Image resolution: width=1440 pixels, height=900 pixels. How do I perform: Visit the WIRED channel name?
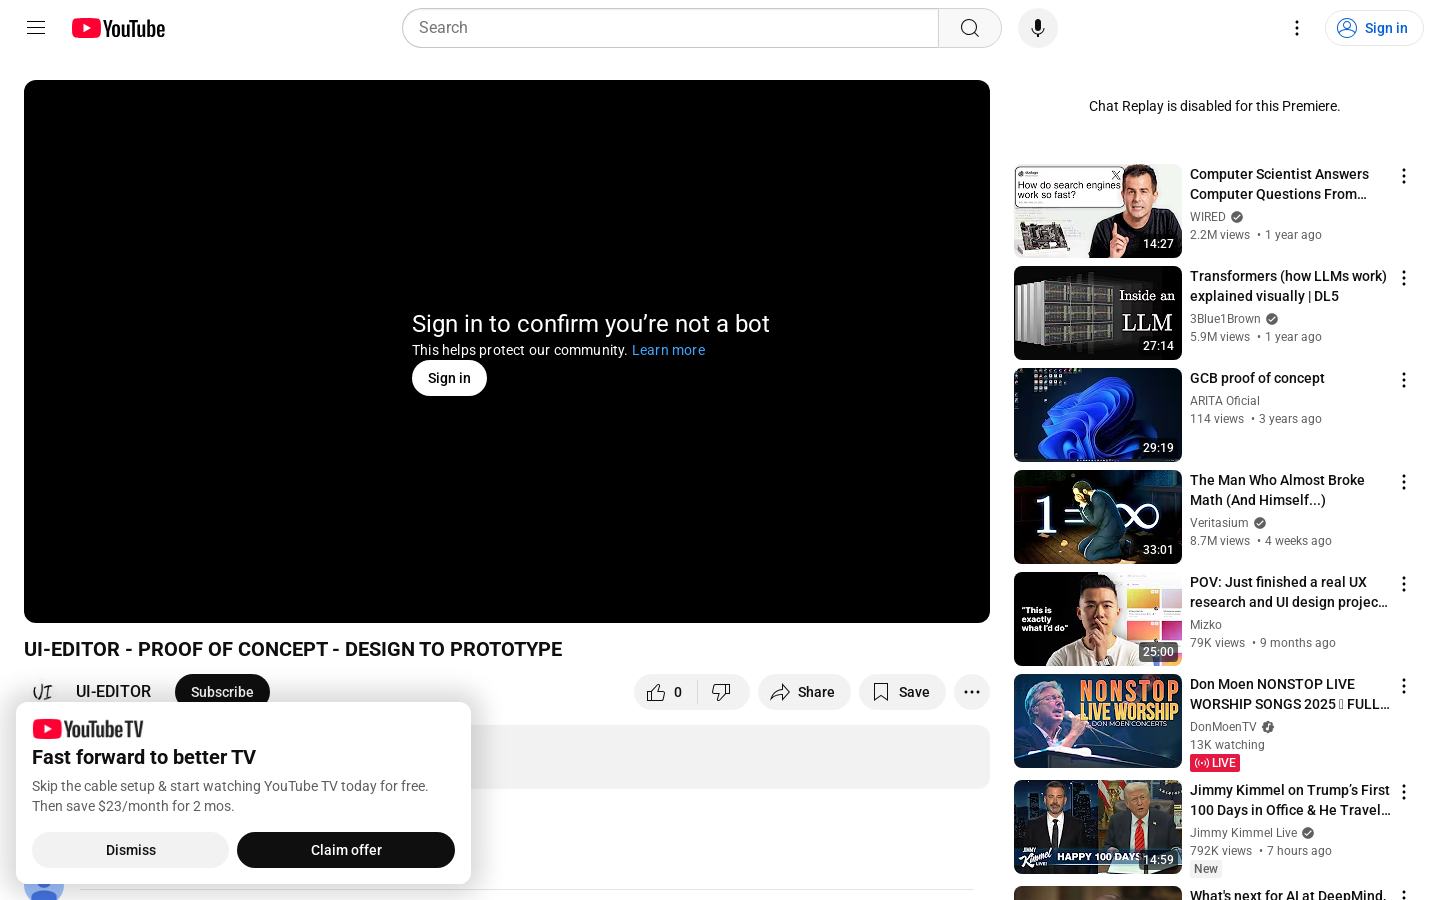click(1208, 217)
